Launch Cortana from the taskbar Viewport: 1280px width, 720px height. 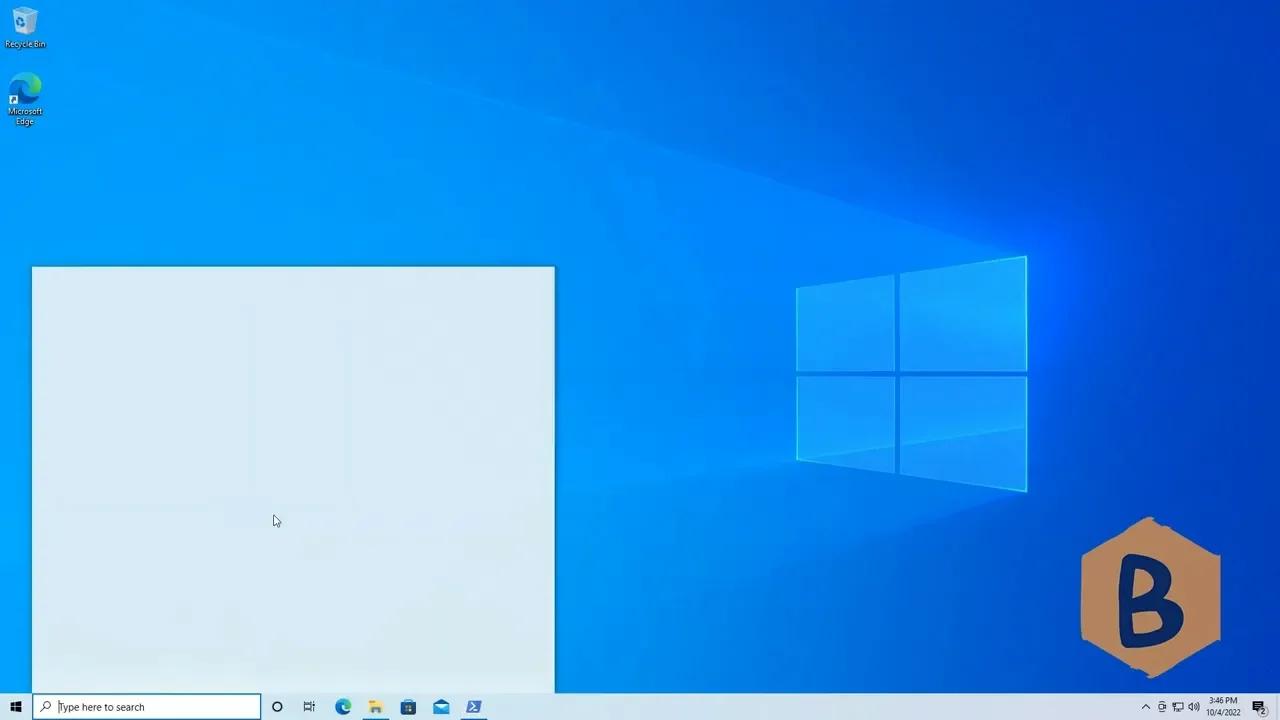(277, 707)
